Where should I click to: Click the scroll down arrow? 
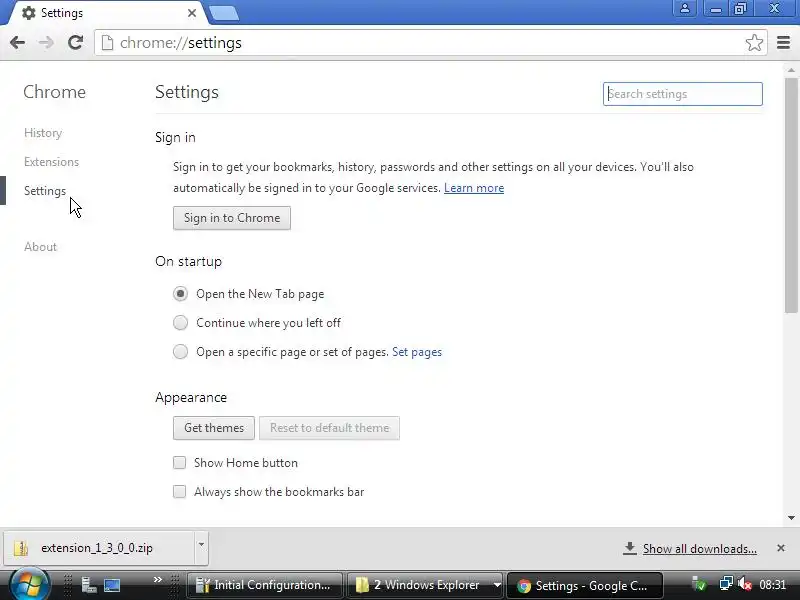point(791,518)
